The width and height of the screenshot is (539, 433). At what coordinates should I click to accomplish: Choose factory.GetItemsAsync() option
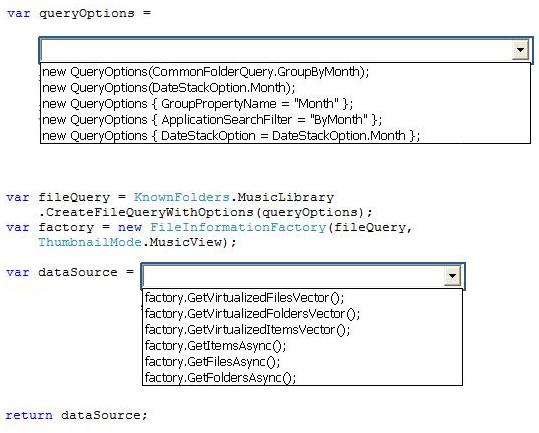pyautogui.click(x=302, y=345)
